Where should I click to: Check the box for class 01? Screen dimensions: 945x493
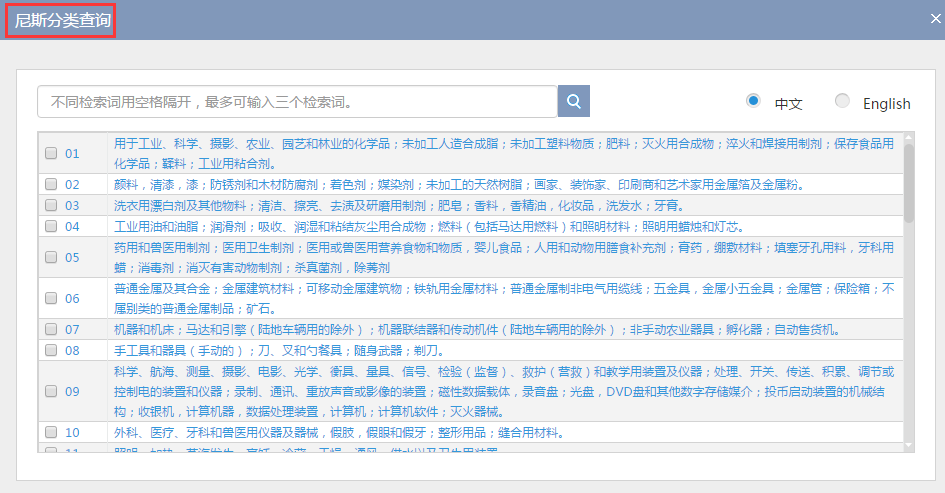tap(51, 154)
